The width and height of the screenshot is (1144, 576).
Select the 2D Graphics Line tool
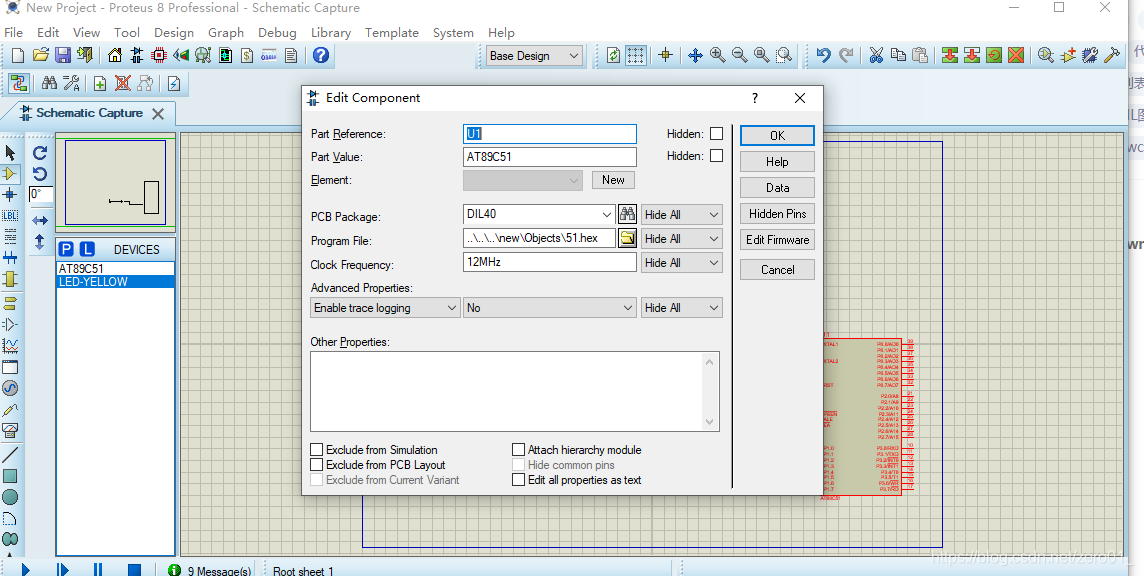[x=10, y=454]
